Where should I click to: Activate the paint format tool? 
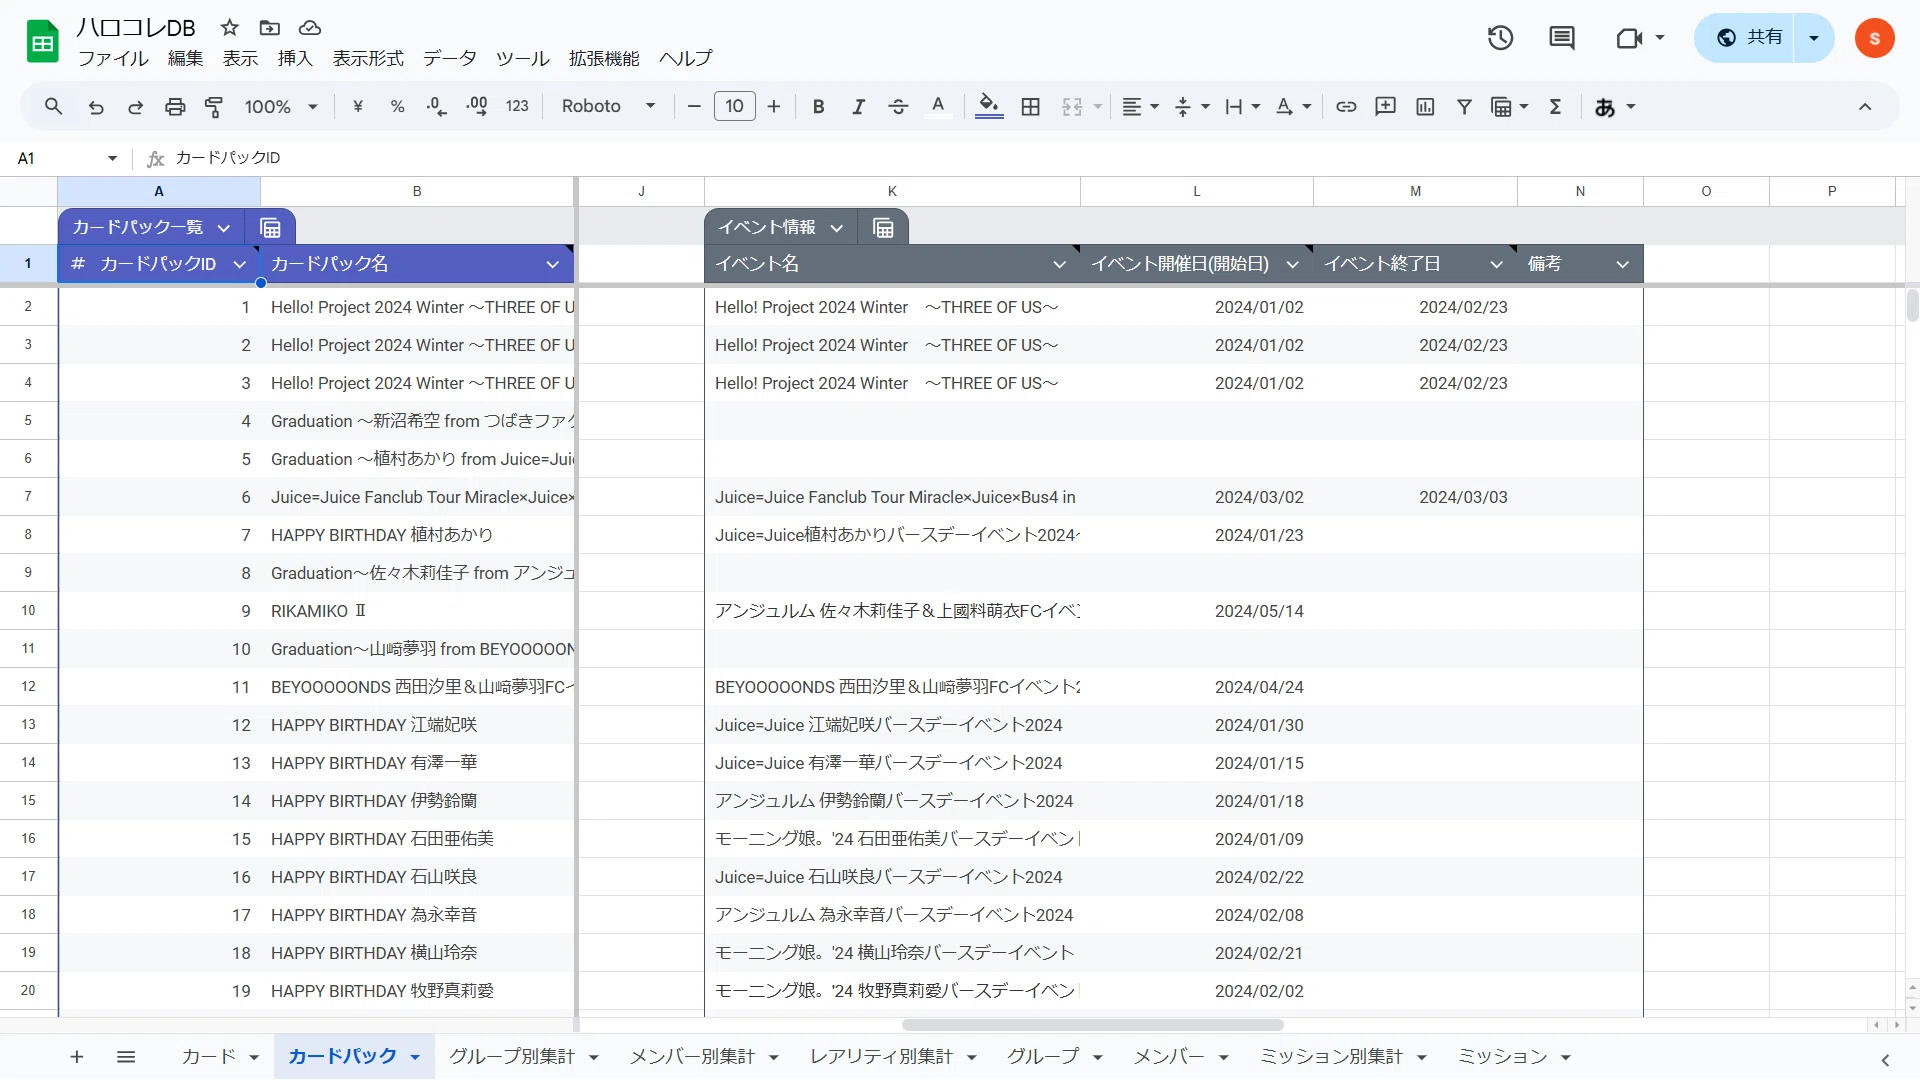pos(214,106)
